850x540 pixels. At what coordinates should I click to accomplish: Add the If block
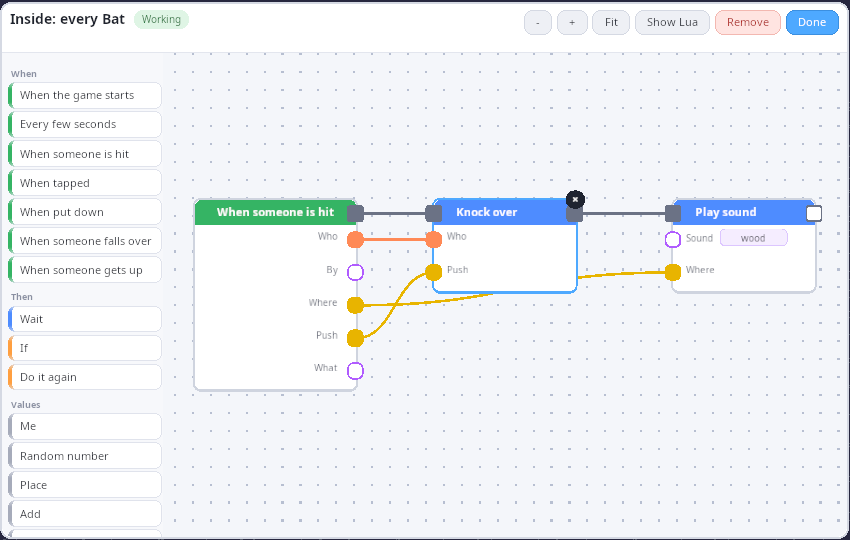[x=85, y=348]
